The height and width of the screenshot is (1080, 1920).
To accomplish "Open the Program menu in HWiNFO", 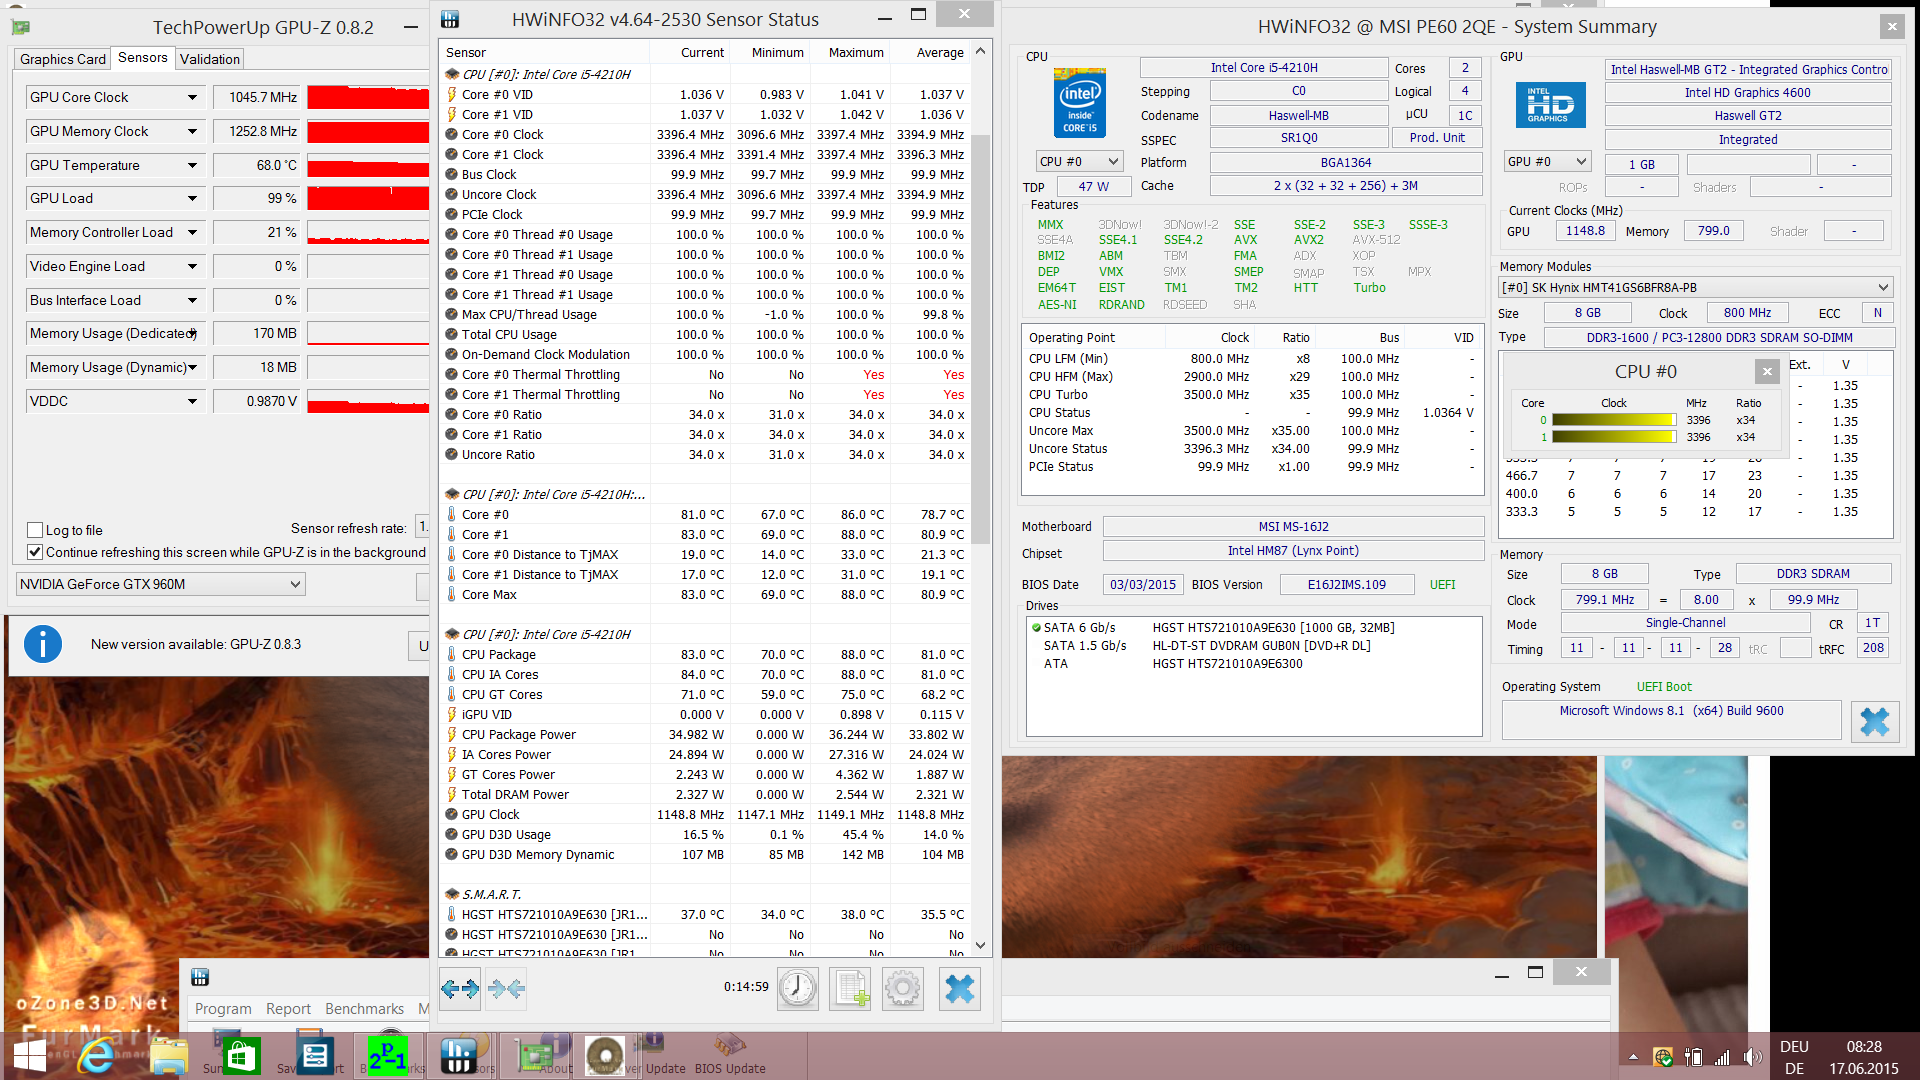I will click(223, 1009).
